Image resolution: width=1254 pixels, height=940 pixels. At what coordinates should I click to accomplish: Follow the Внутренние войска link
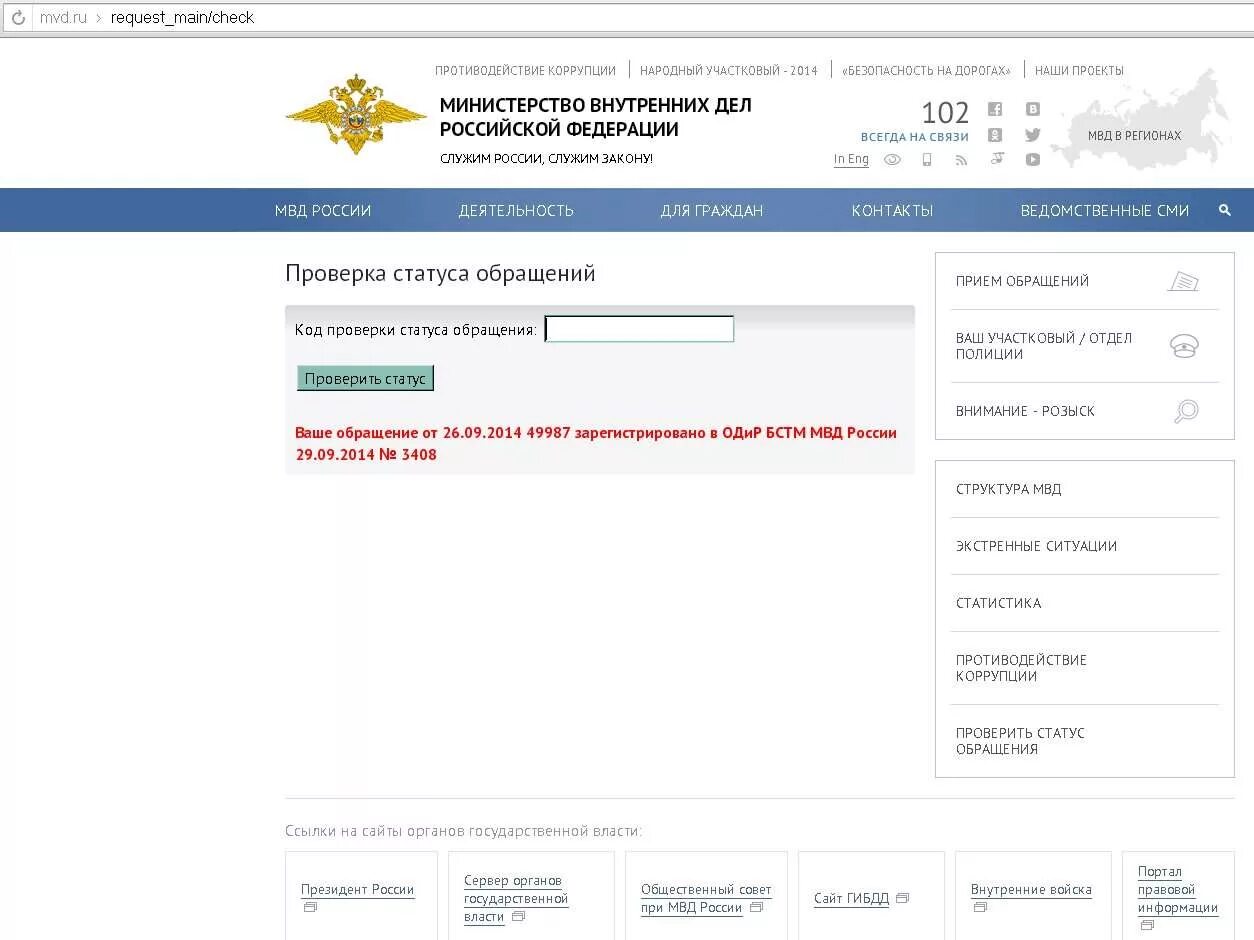pos(1031,889)
